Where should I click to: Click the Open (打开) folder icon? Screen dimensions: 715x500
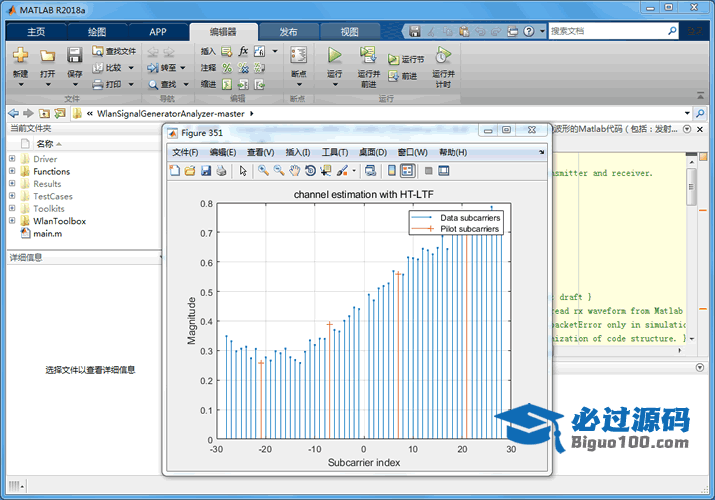coord(47,56)
